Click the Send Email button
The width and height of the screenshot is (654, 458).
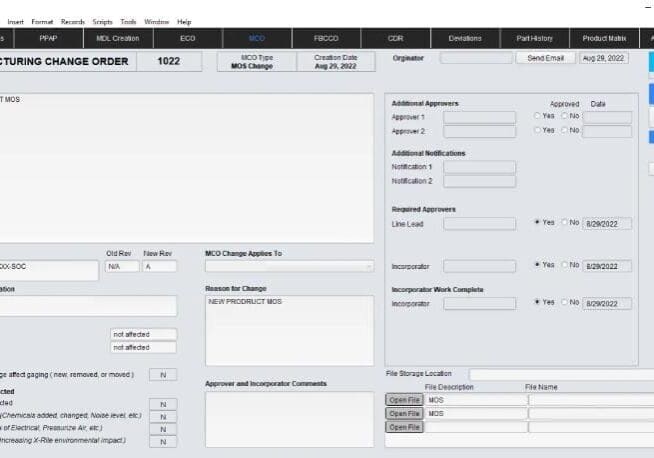[x=546, y=58]
